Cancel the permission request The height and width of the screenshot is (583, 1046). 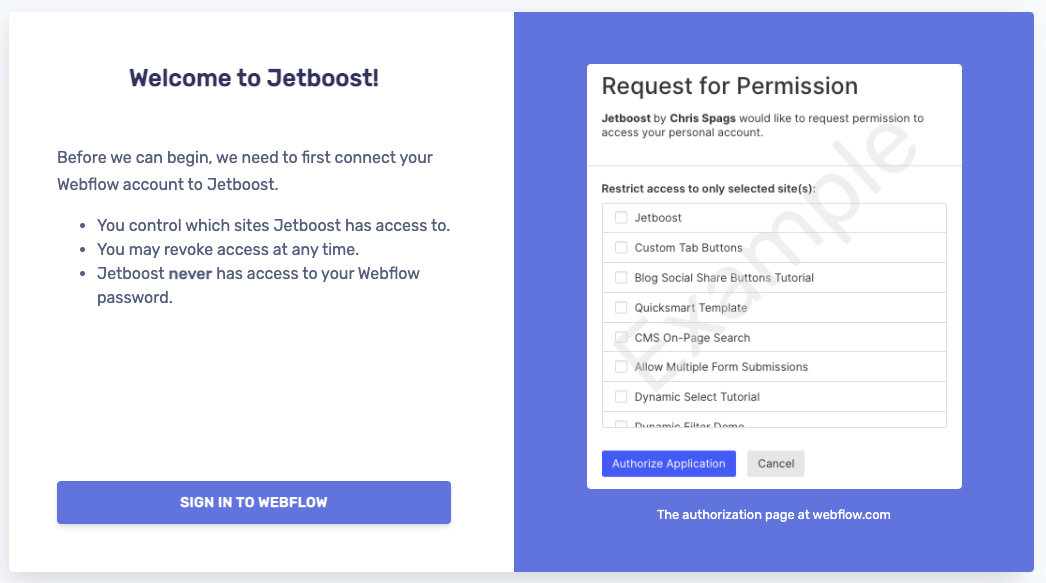(776, 464)
